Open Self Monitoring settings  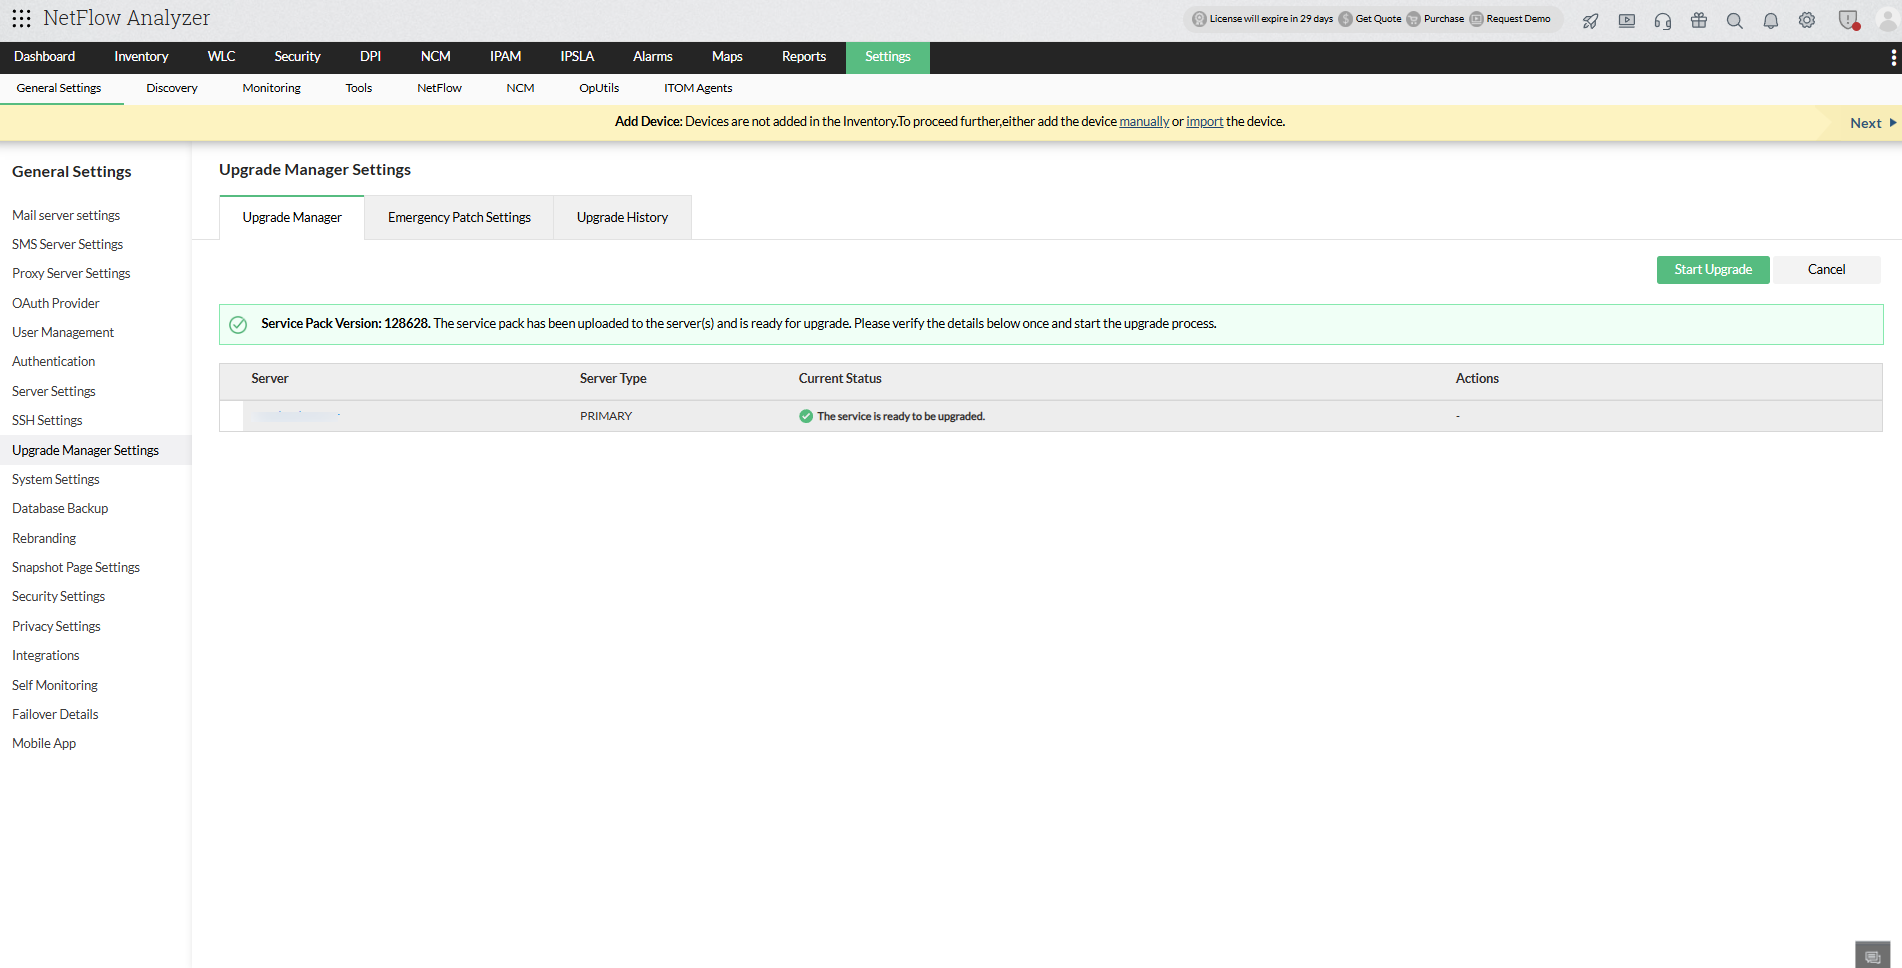[x=55, y=685]
